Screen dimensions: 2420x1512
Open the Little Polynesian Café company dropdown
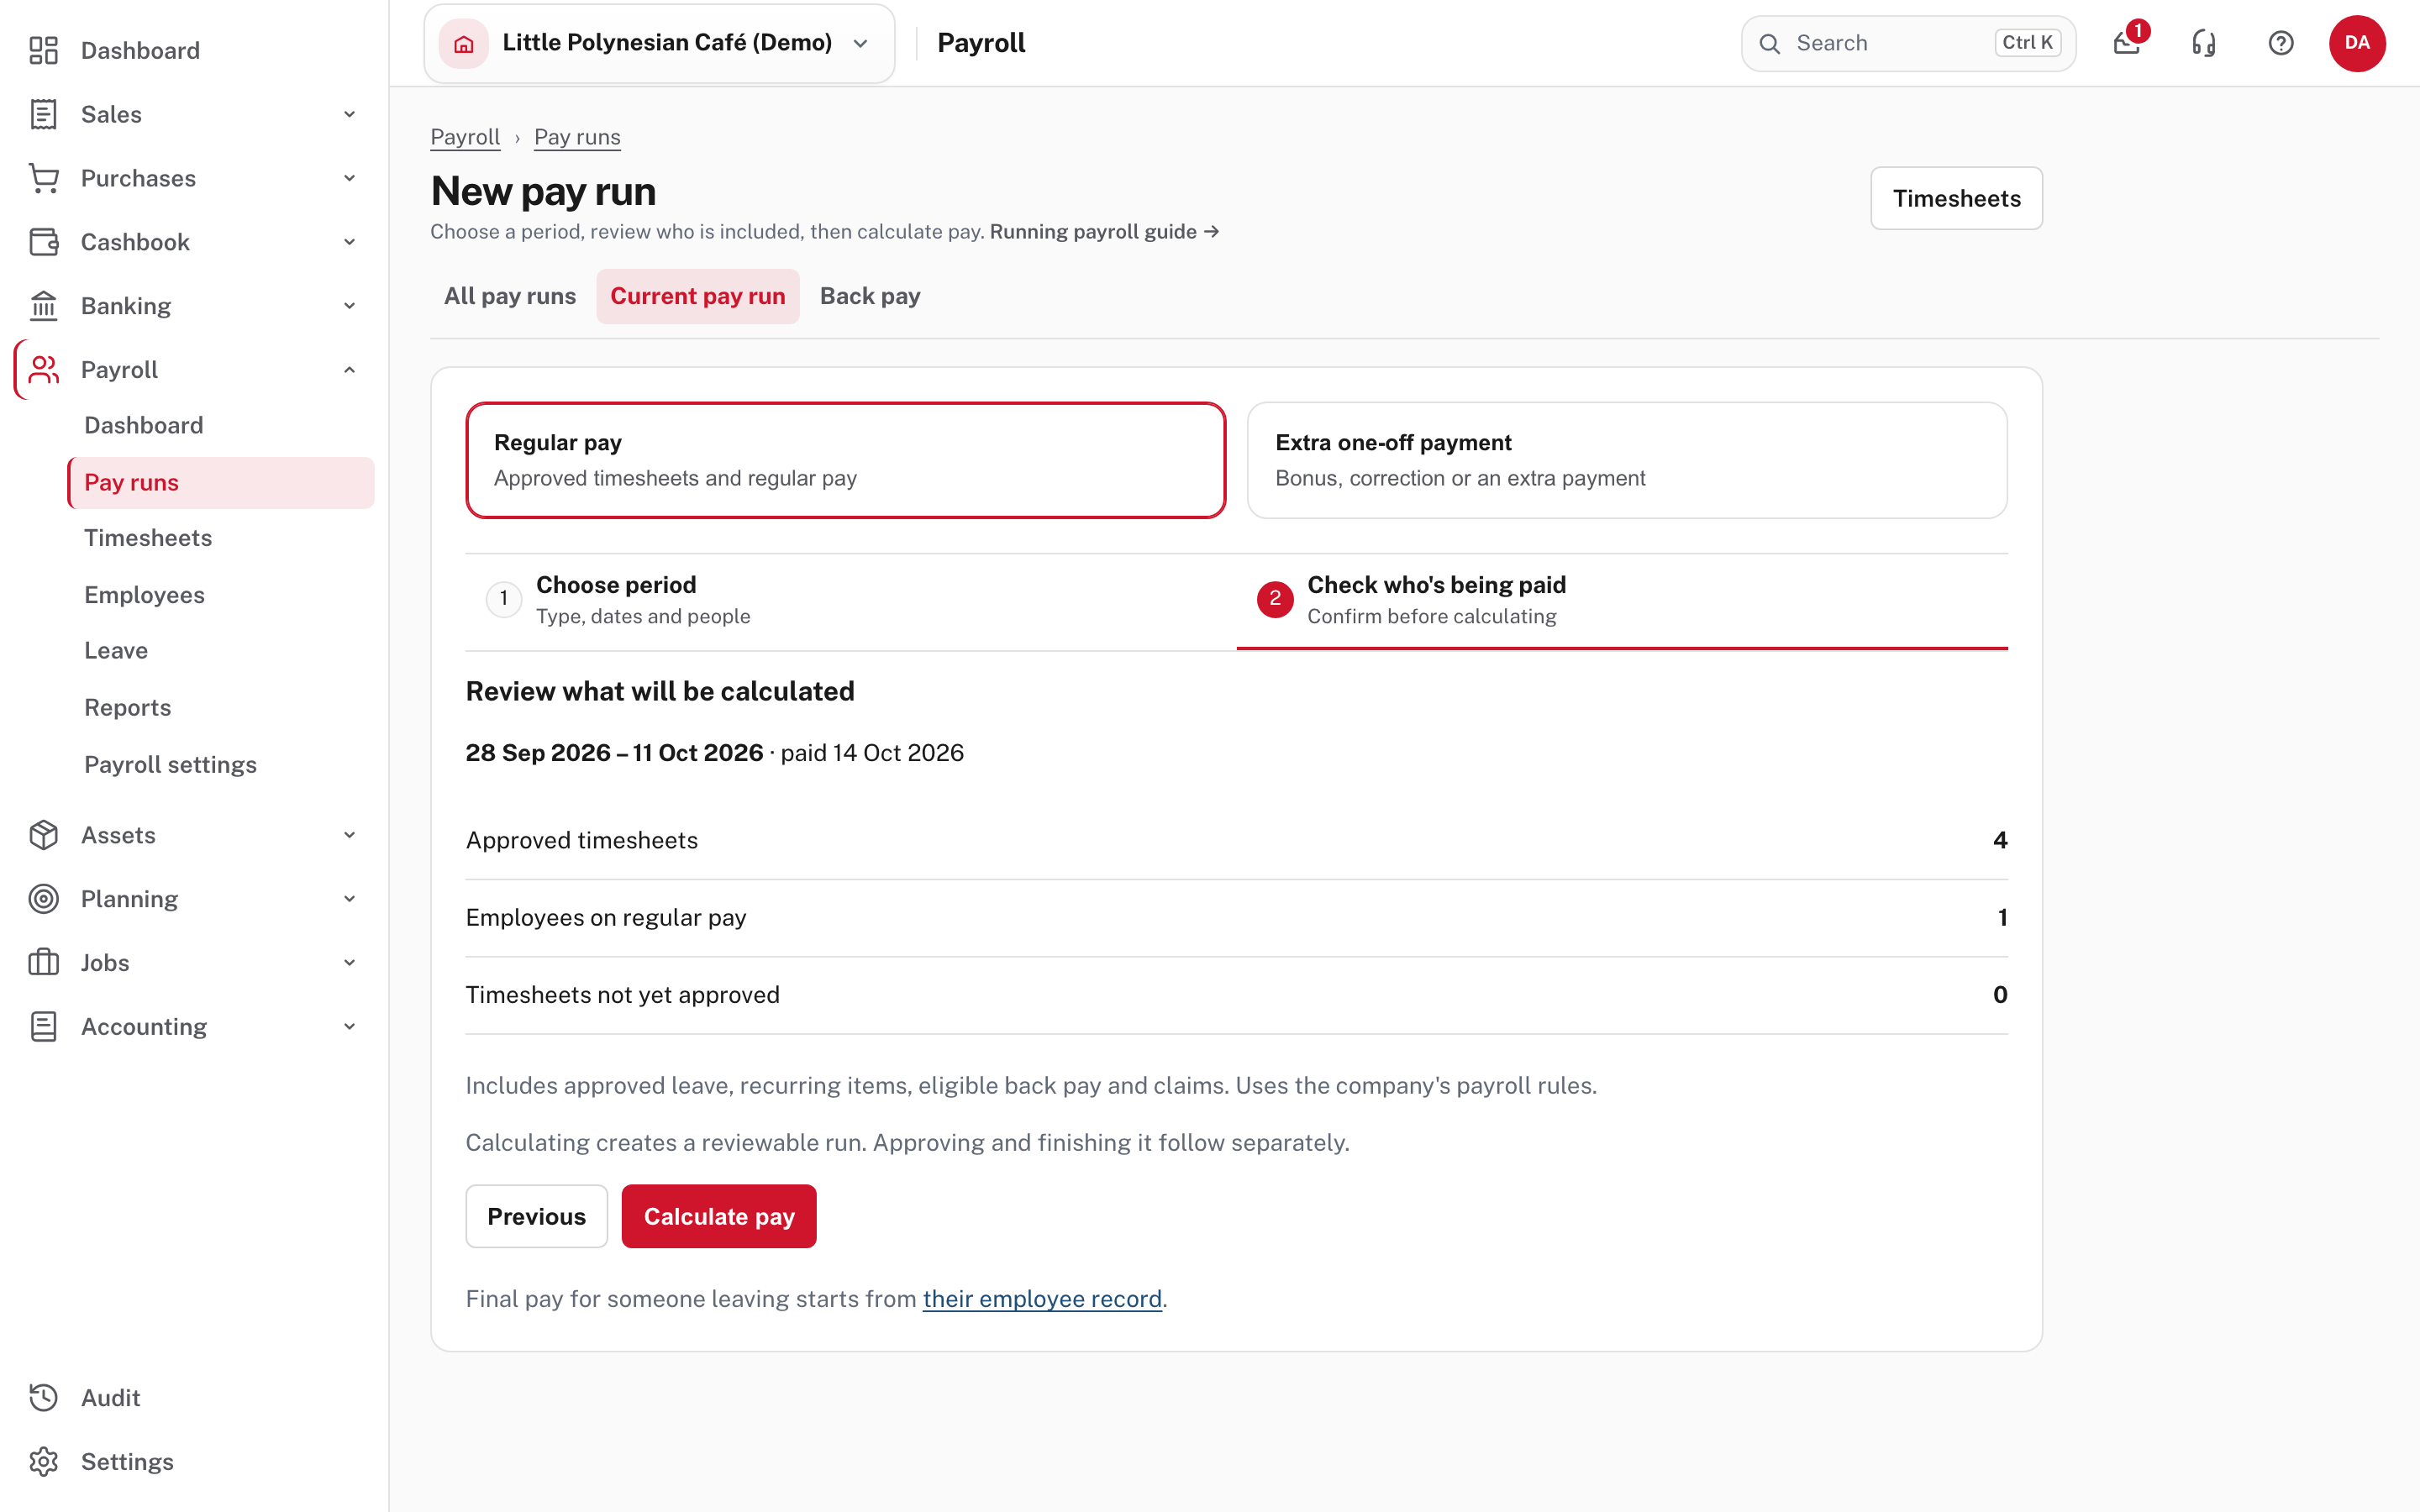[x=659, y=43]
